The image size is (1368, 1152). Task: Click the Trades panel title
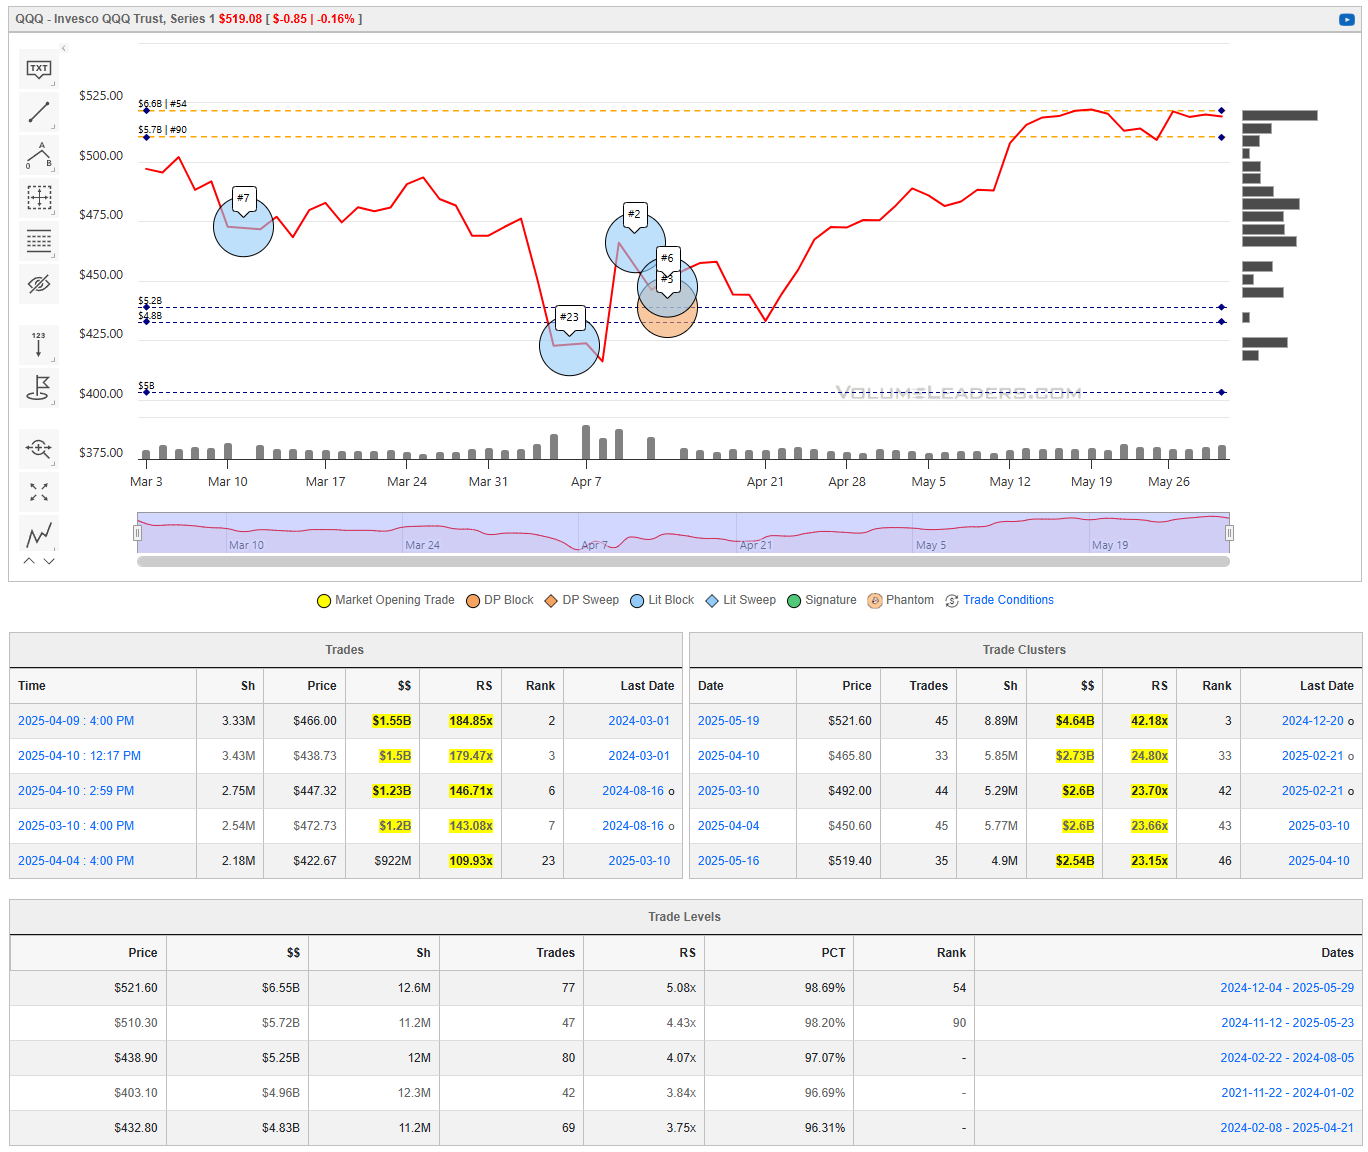345,650
